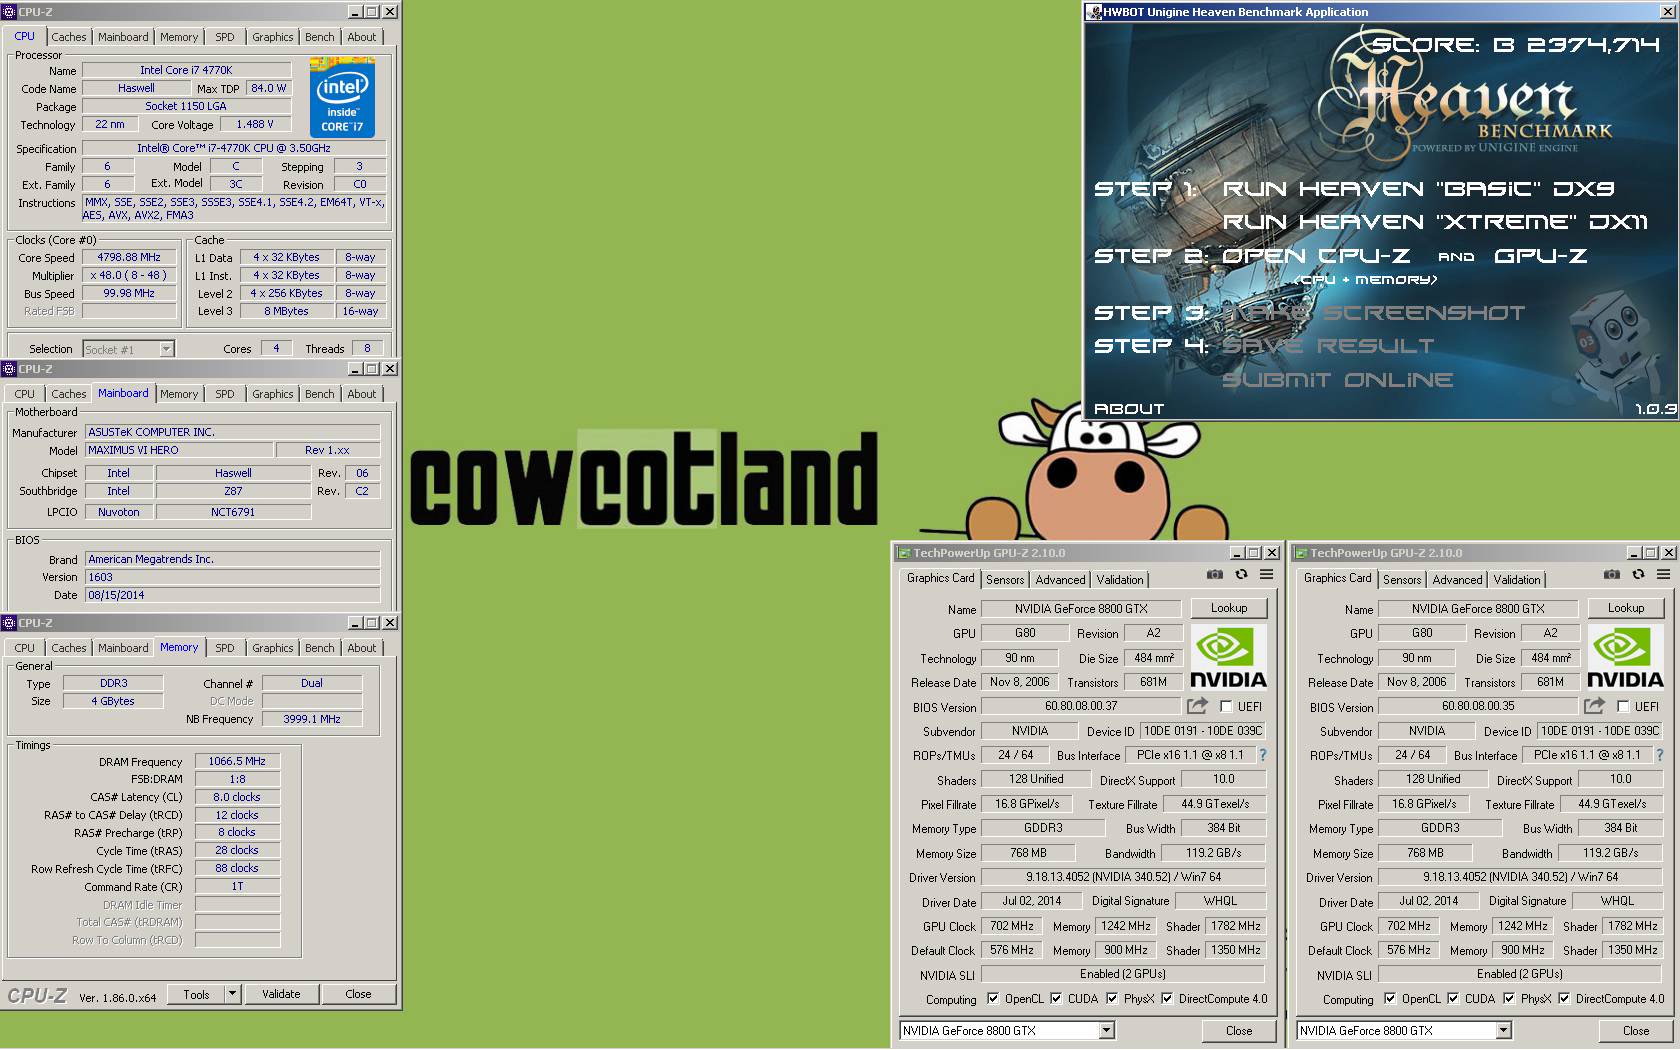Open the Socket #1 selection dropdown in CPU-Z
The width and height of the screenshot is (1680, 1050).
tap(166, 349)
